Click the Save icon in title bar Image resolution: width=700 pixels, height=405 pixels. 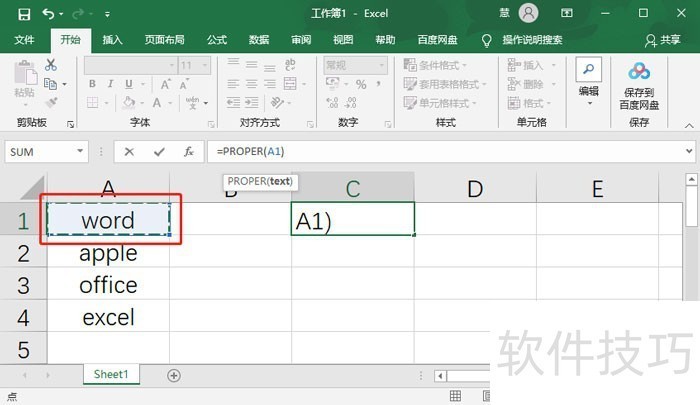[x=24, y=14]
